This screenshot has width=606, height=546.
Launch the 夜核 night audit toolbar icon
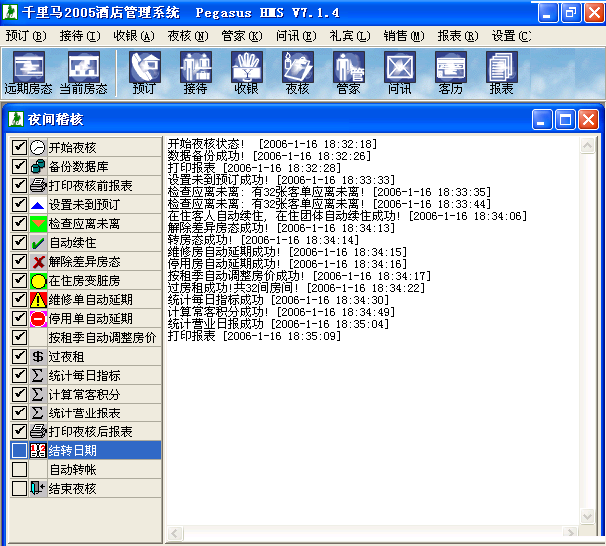pyautogui.click(x=298, y=73)
